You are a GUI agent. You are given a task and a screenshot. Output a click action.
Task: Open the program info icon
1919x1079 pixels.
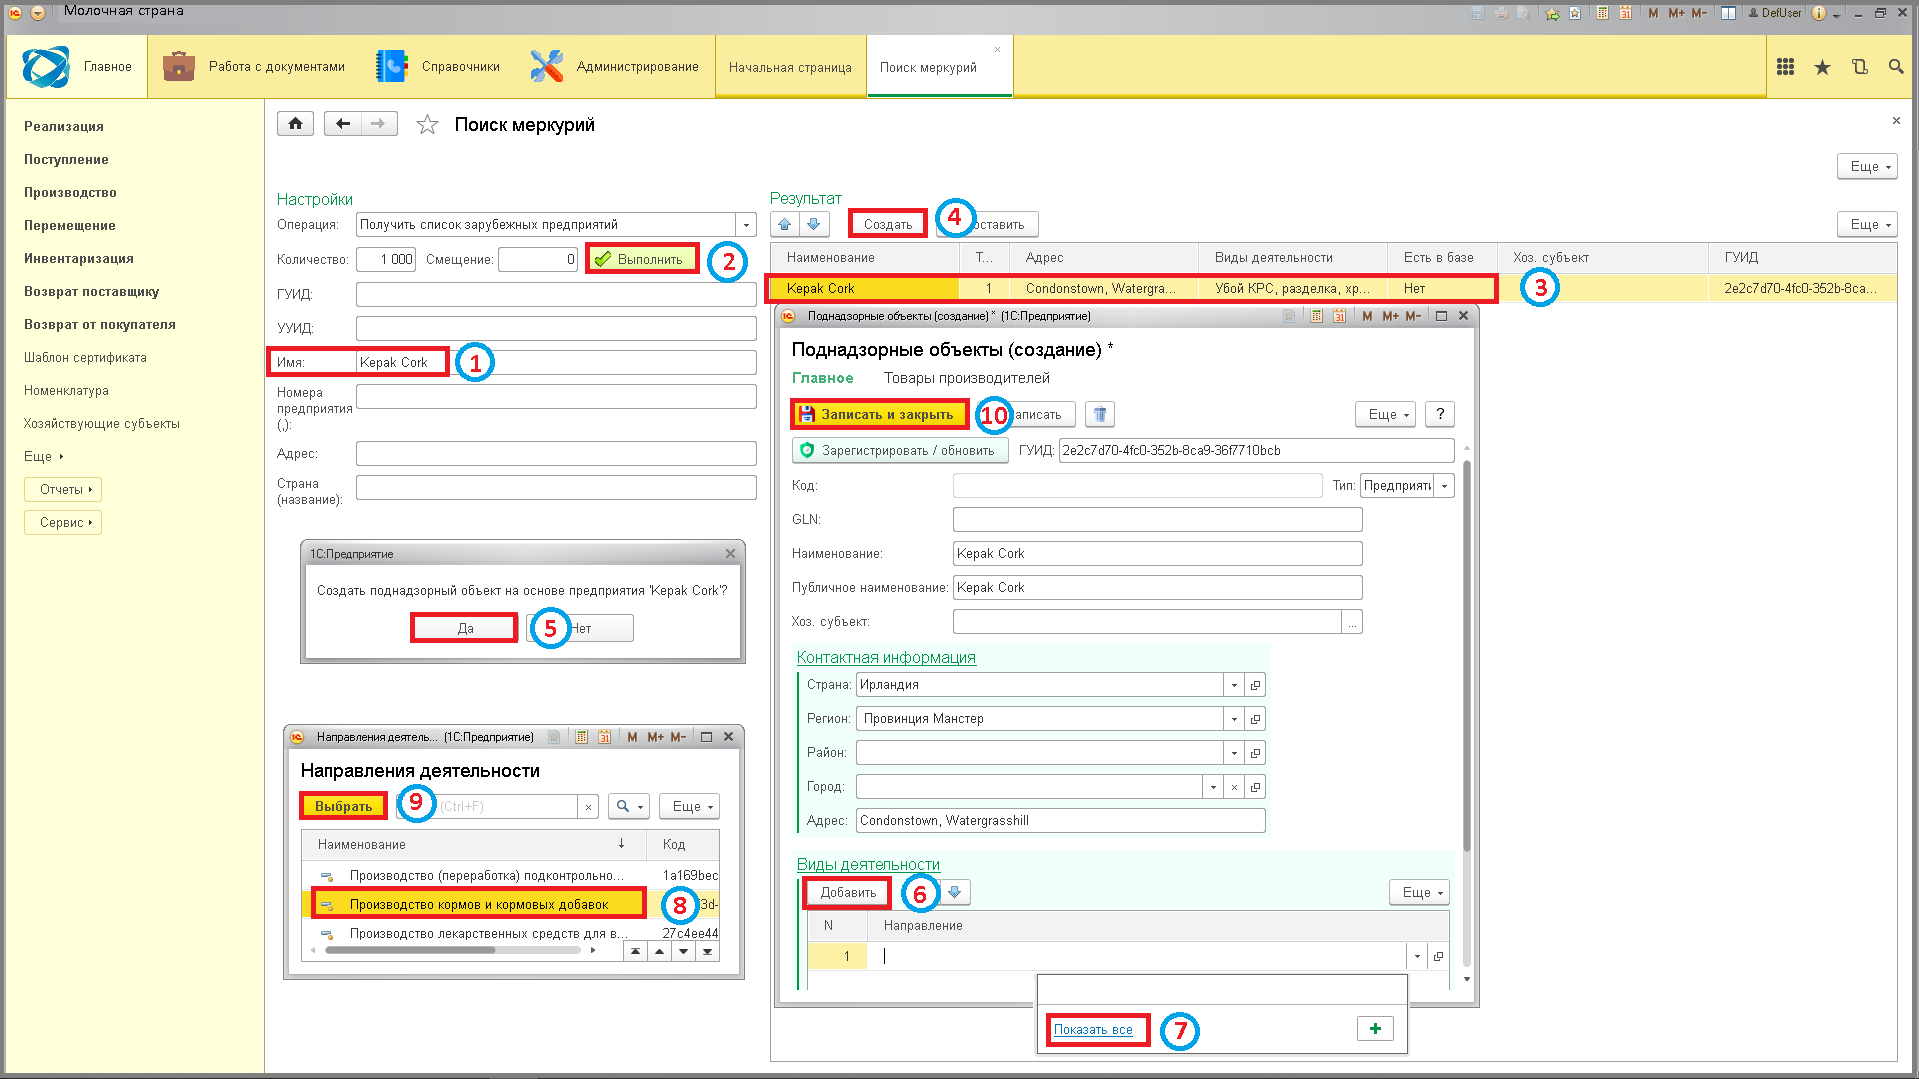coord(1819,13)
